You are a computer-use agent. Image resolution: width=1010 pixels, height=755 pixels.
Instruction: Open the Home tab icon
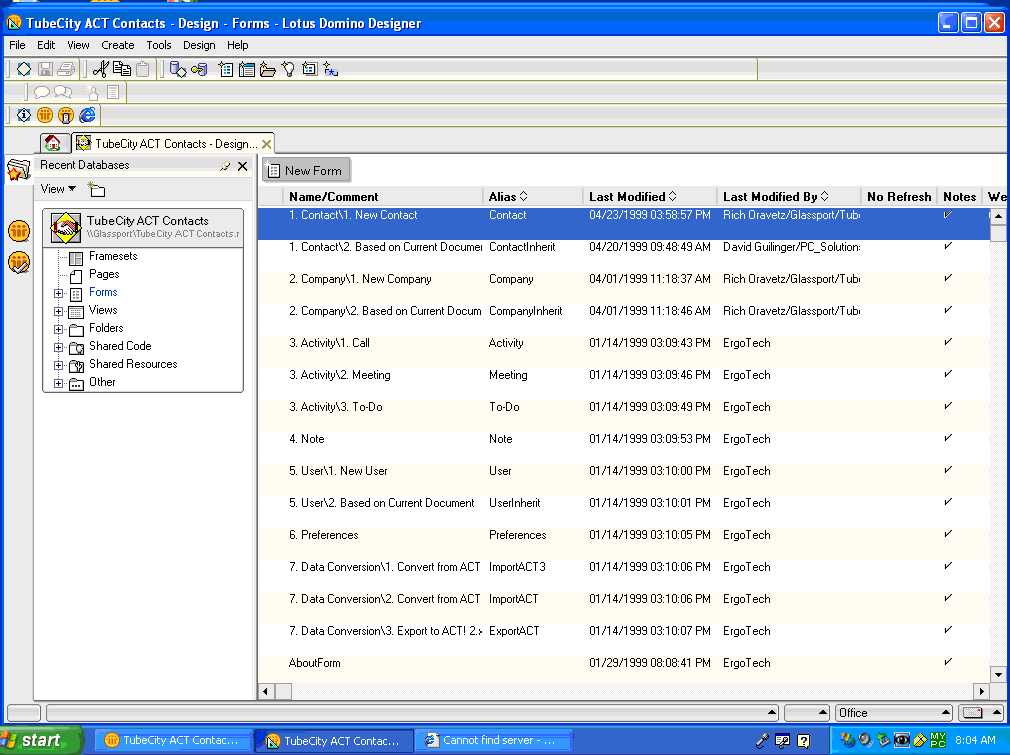(x=53, y=143)
